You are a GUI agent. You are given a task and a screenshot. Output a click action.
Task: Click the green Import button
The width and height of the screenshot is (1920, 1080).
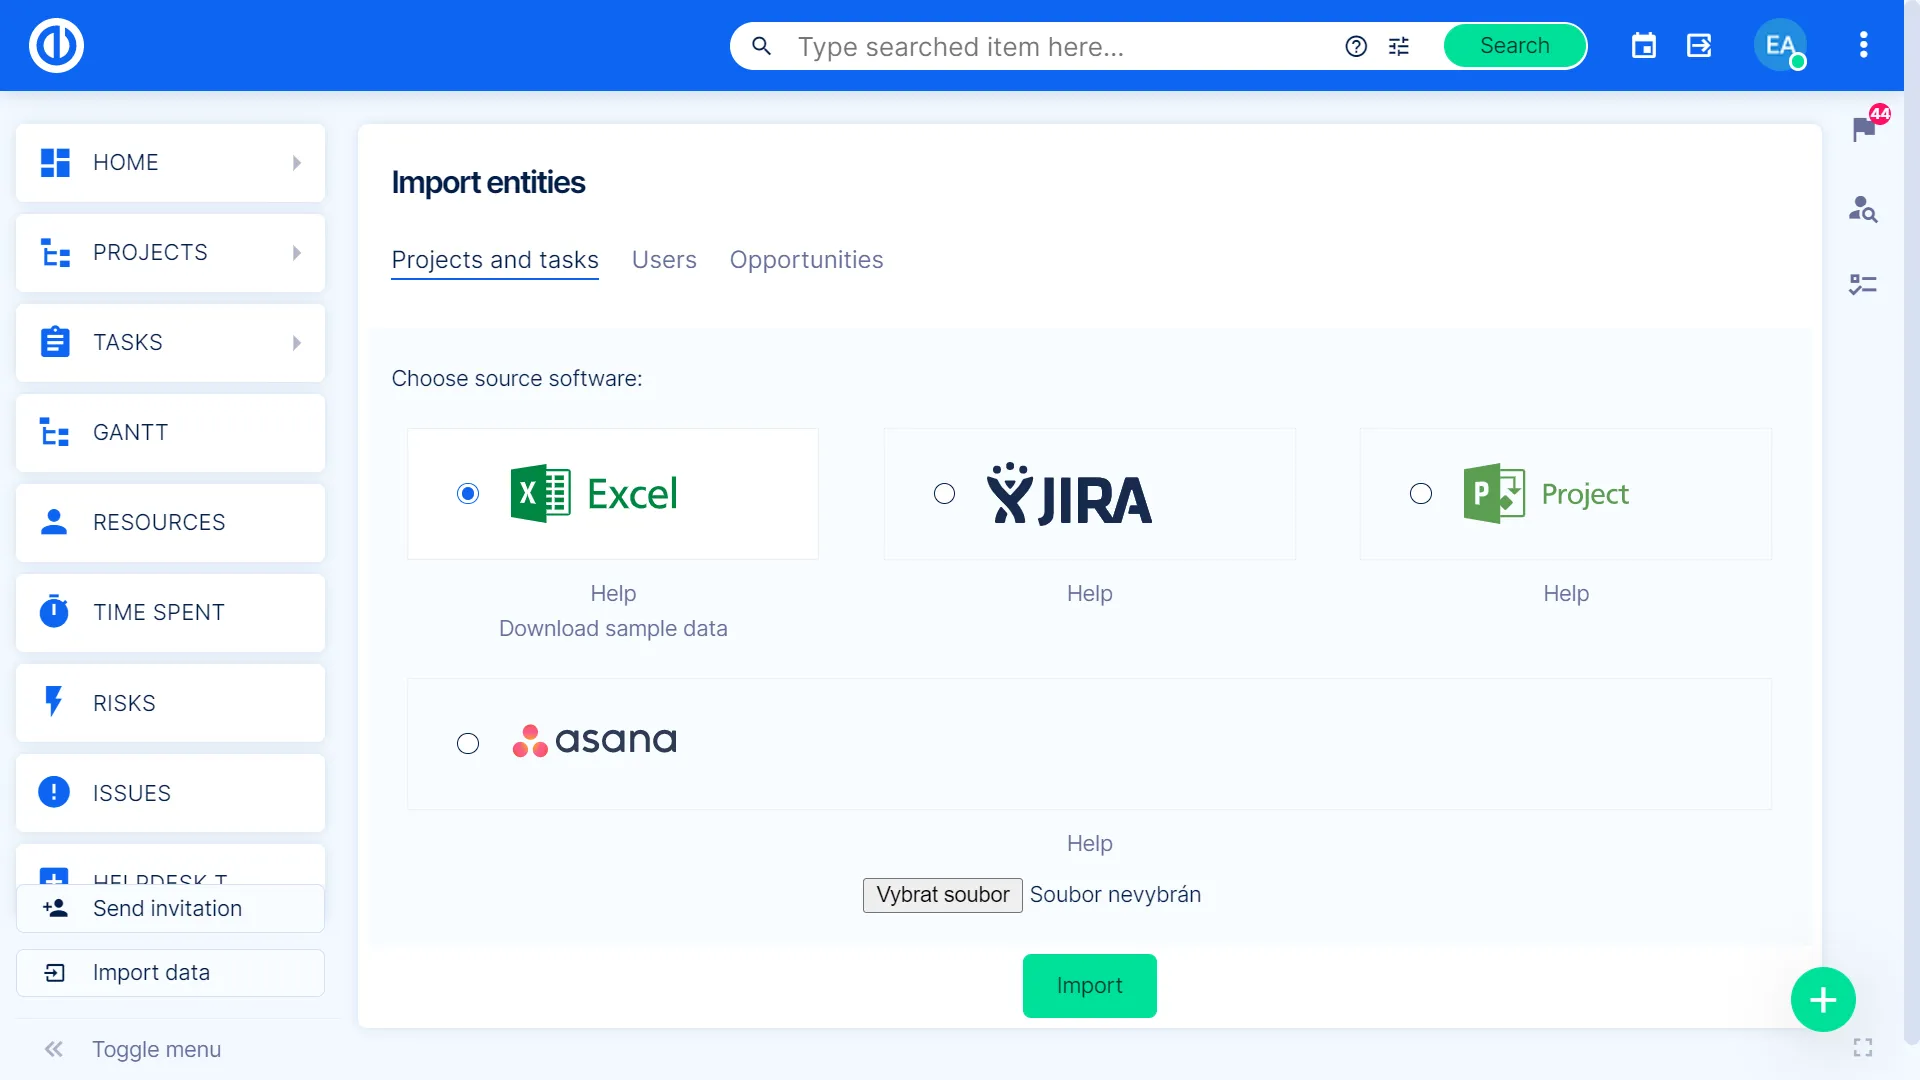click(x=1089, y=986)
